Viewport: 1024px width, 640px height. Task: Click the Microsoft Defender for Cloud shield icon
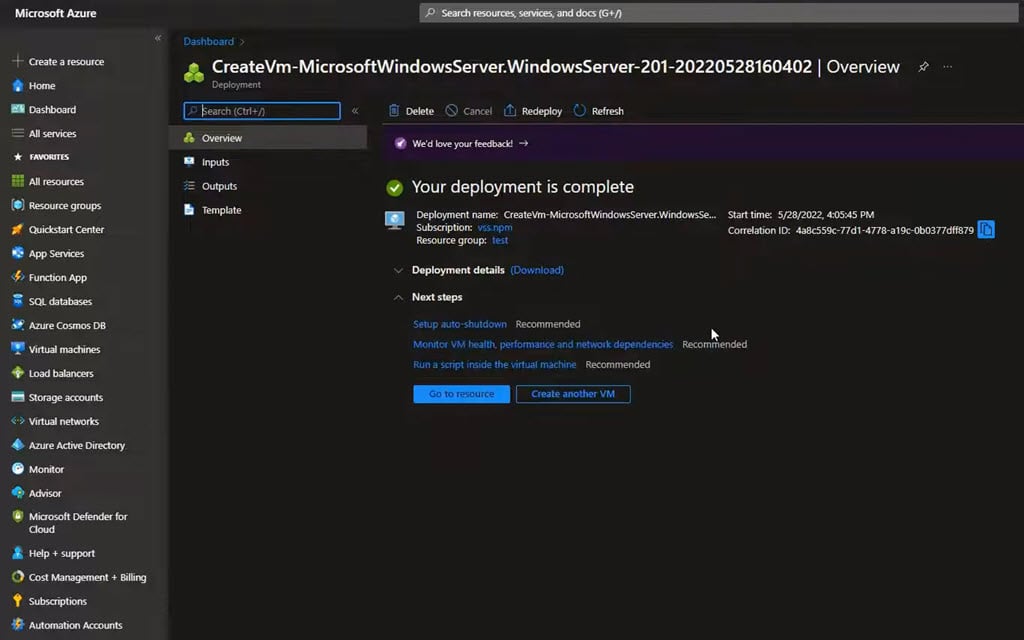tap(18, 517)
